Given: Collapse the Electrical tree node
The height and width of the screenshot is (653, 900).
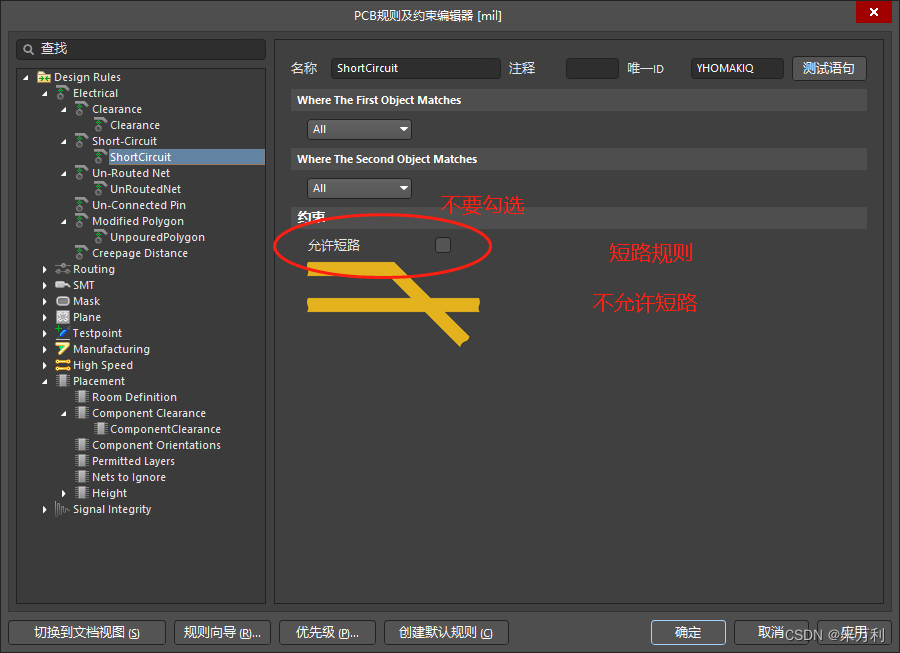Looking at the screenshot, I should [45, 93].
